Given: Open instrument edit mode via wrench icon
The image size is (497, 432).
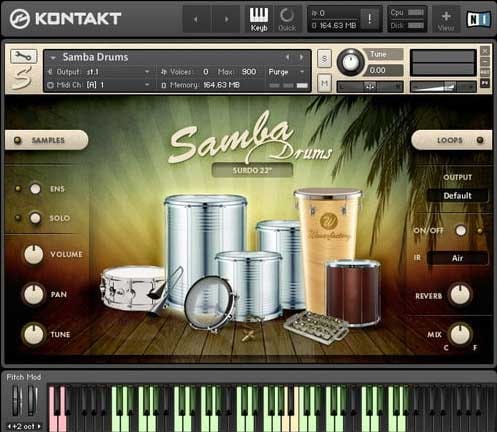Looking at the screenshot, I should [23, 57].
